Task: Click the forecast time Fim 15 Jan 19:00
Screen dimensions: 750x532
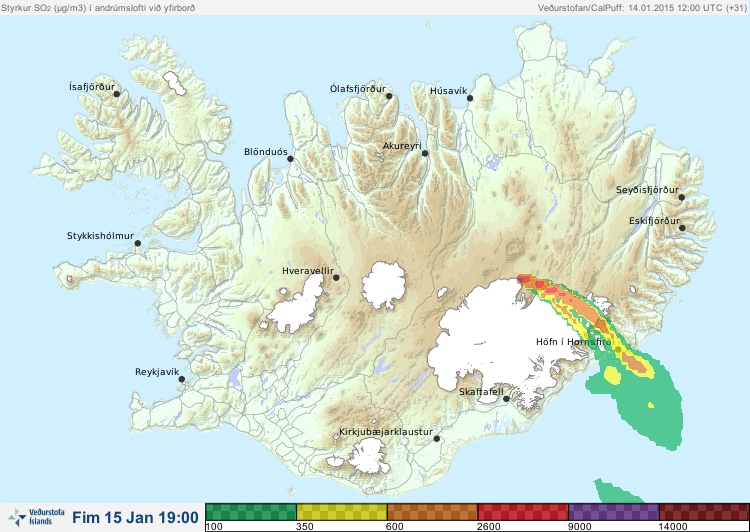Action: 135,517
